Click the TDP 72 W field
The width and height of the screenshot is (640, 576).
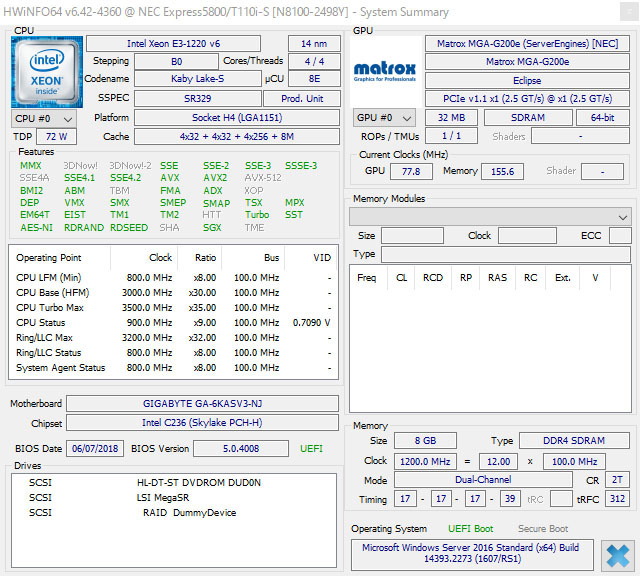56,136
